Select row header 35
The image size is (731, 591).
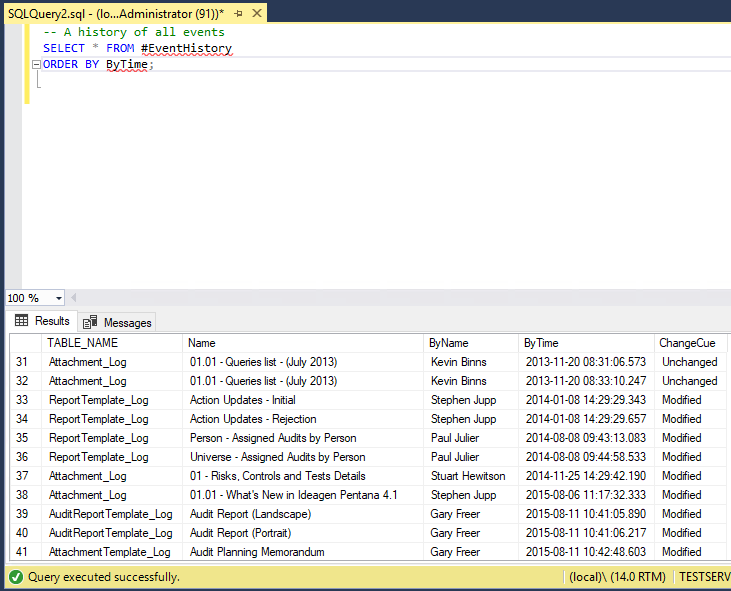26,438
